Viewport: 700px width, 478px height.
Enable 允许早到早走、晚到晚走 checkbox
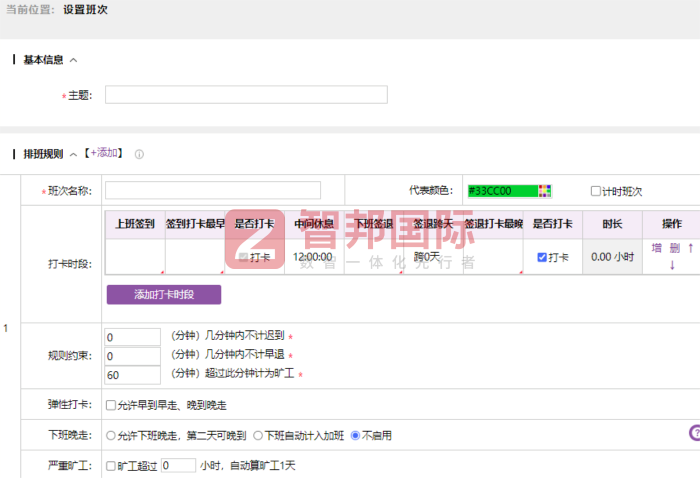(111, 405)
